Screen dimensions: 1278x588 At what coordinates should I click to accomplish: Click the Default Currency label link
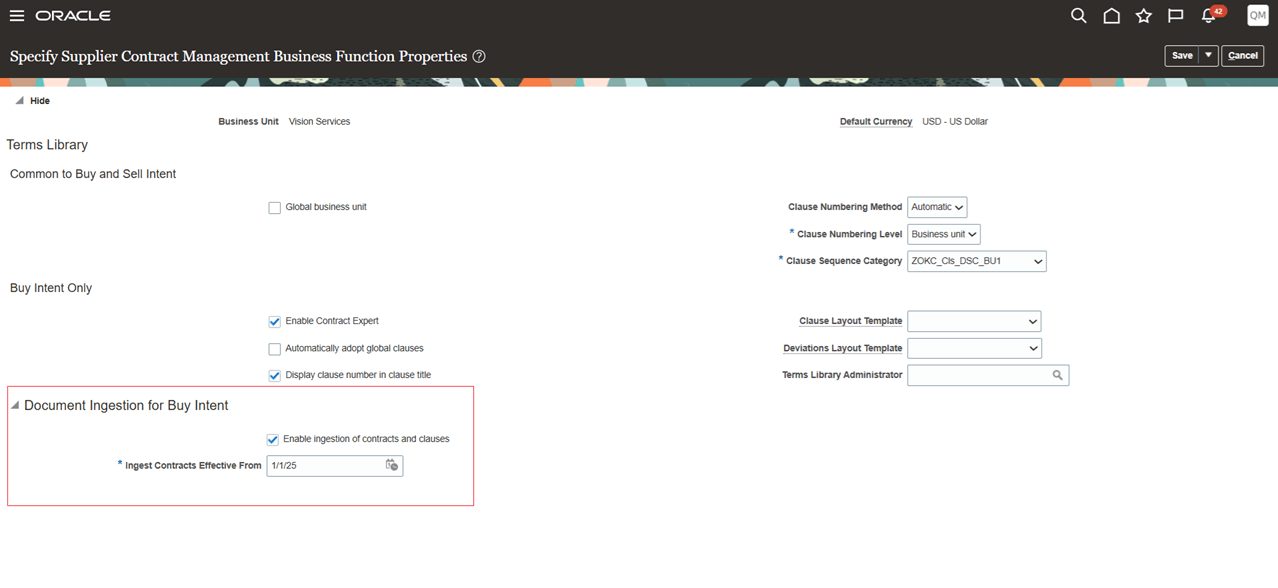(876, 122)
